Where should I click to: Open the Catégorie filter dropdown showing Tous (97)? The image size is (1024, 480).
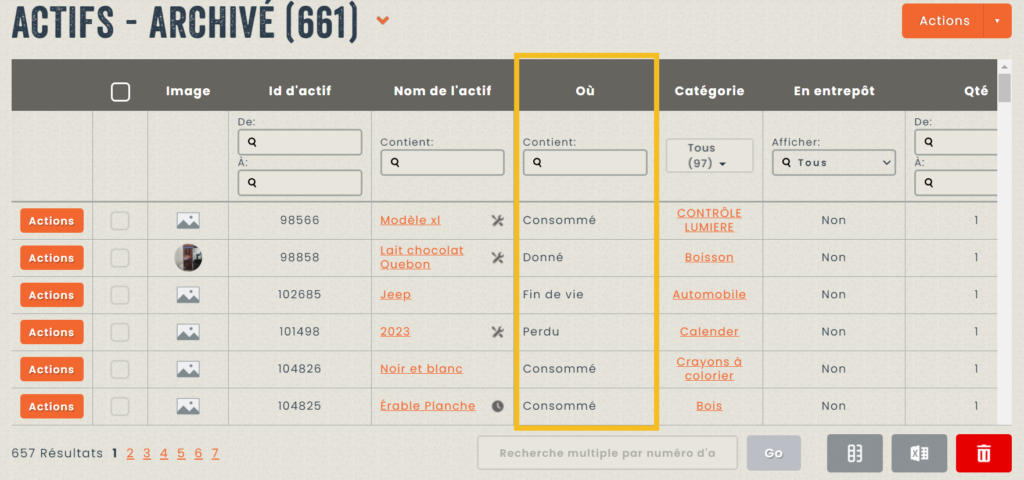pos(709,156)
